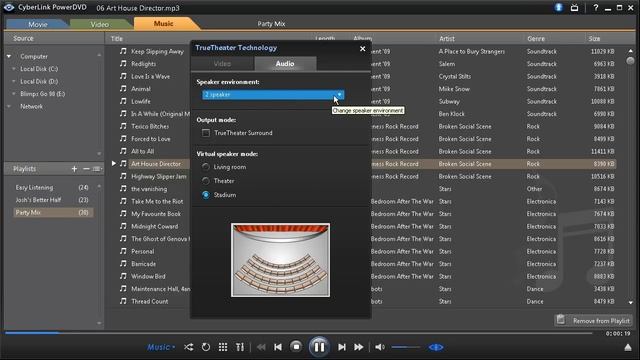This screenshot has width=640, height=360.
Task: Collapse the Computer tree node
Action: 9,56
